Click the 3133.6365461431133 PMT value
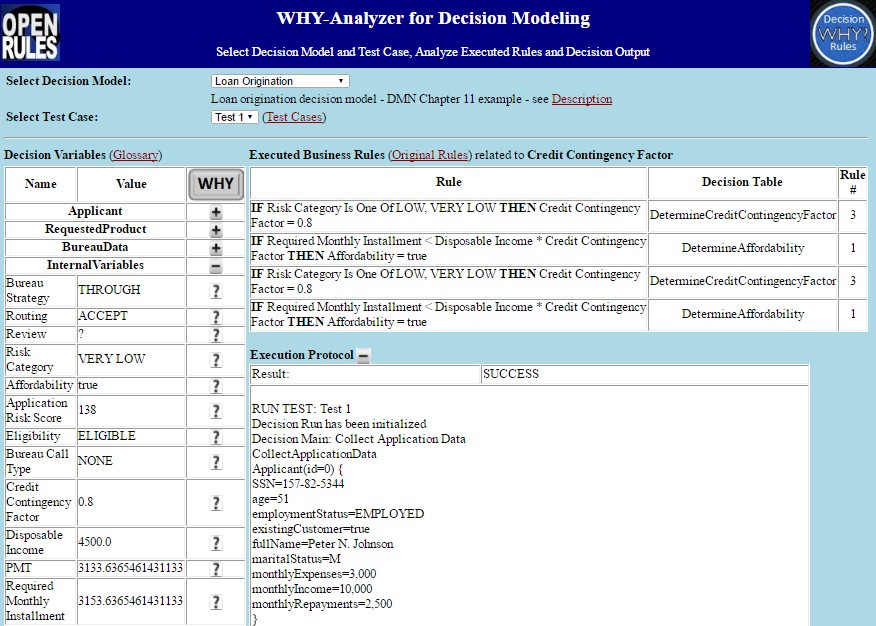This screenshot has width=876, height=626. pyautogui.click(x=130, y=568)
